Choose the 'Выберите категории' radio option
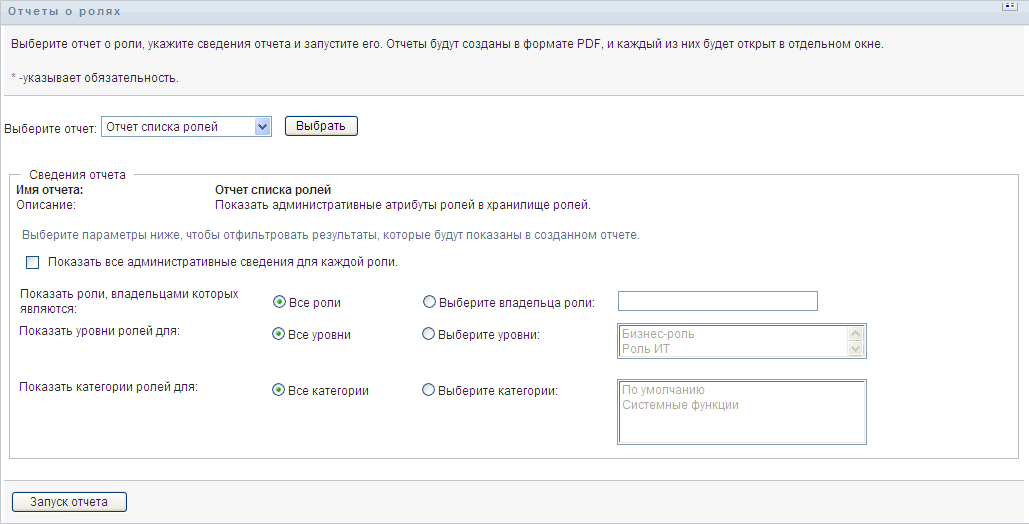1029x524 pixels. pyautogui.click(x=430, y=391)
